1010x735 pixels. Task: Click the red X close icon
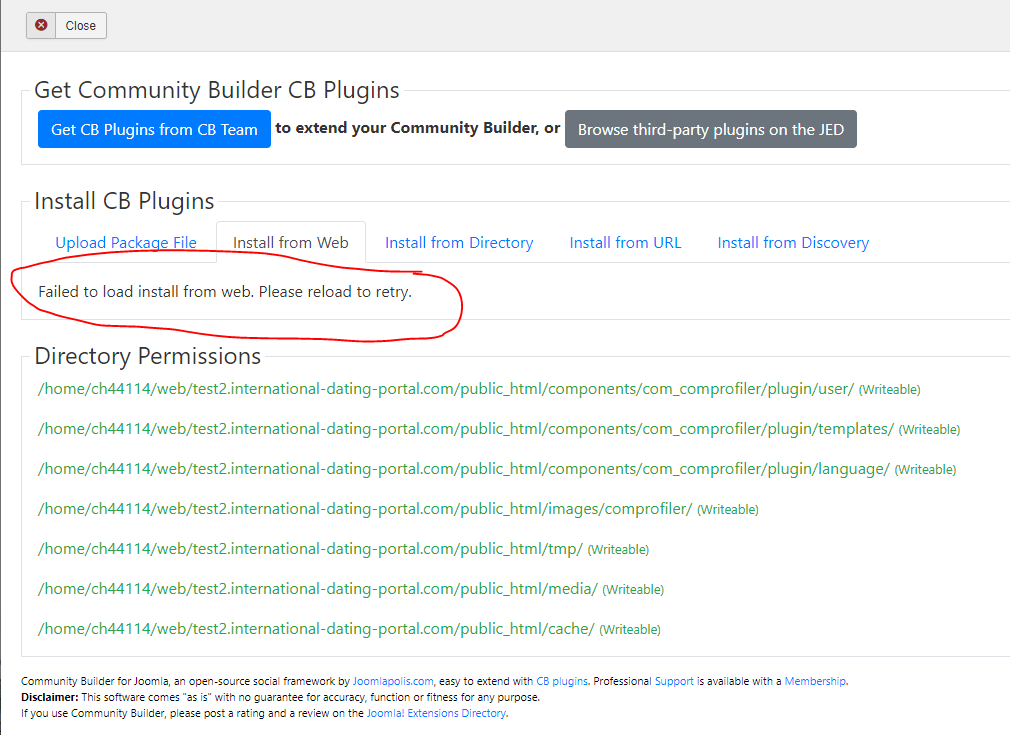(41, 25)
